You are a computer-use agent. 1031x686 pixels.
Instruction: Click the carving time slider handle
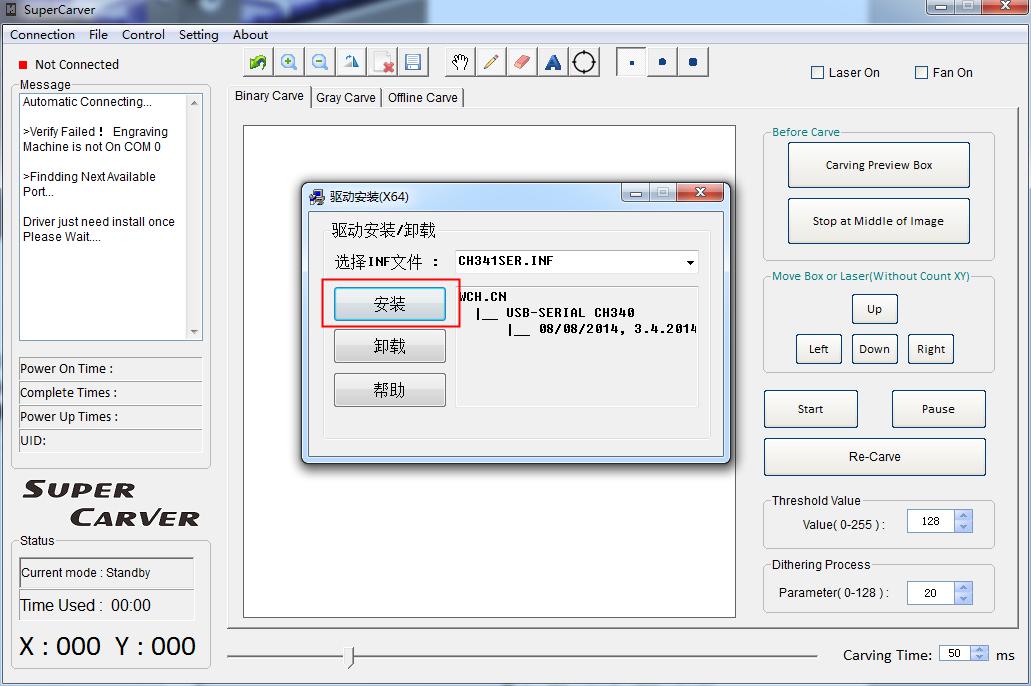pos(349,656)
